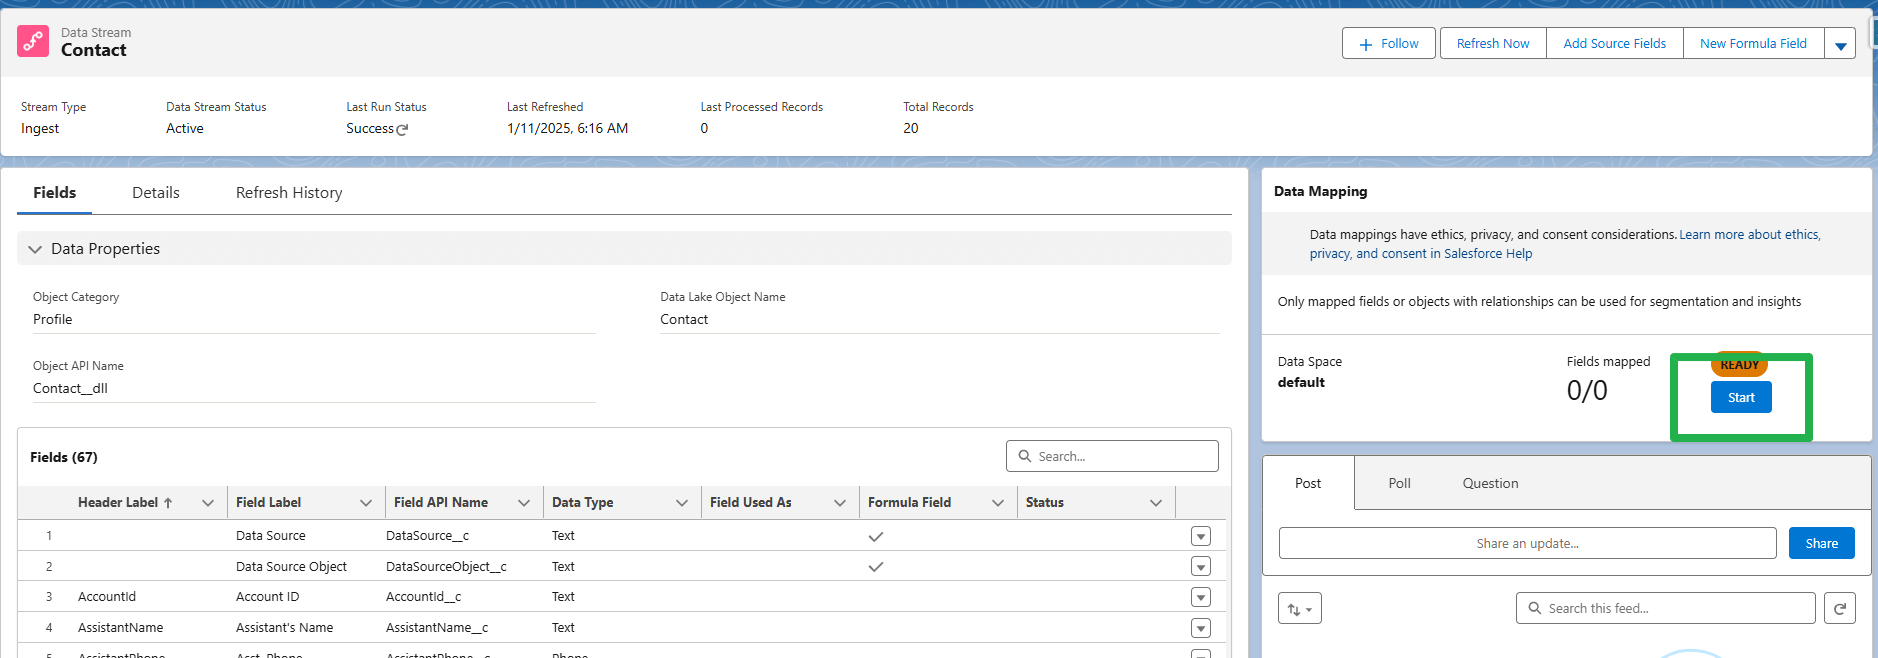Viewport: 1878px width, 658px height.
Task: Open row actions for Data Source Object field
Action: coord(1201,567)
